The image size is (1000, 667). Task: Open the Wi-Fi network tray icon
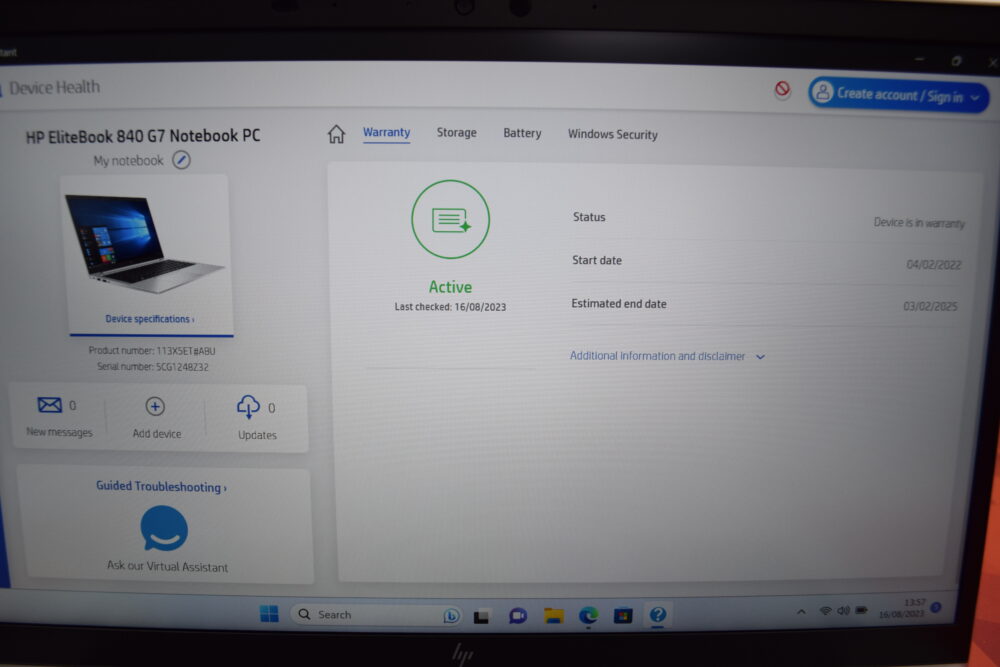click(825, 611)
